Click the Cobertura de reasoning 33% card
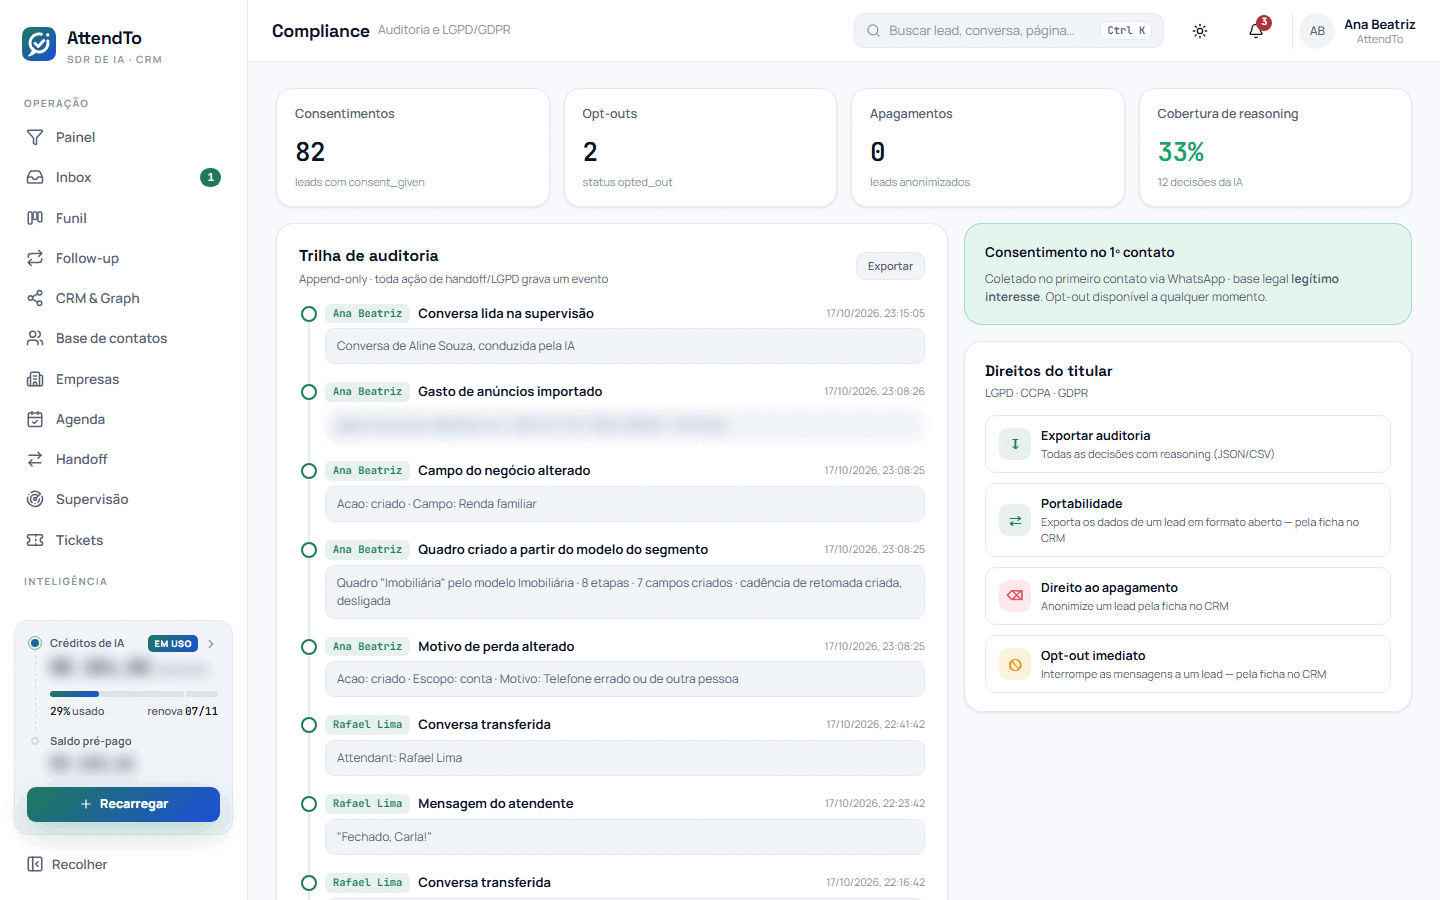The image size is (1440, 900). click(x=1275, y=148)
